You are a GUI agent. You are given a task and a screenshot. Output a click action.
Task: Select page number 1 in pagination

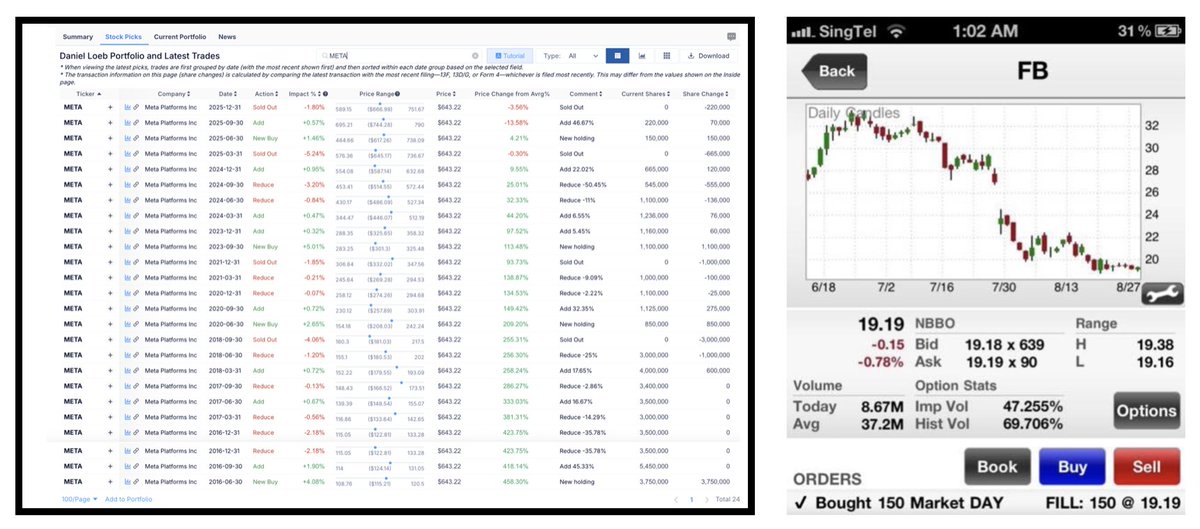tap(691, 498)
